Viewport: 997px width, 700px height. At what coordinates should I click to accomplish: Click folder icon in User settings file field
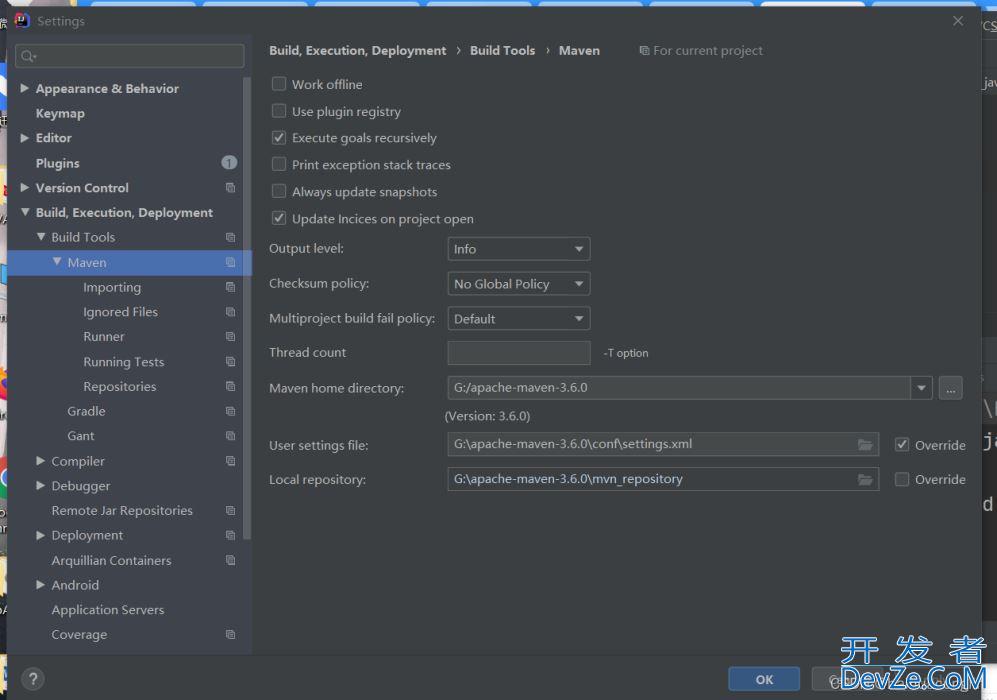tap(865, 444)
